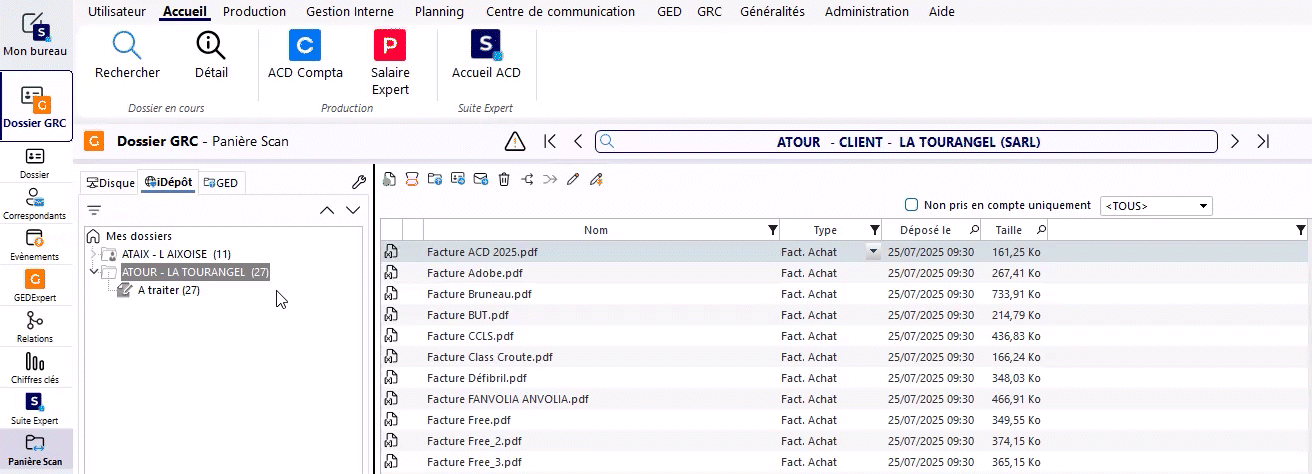Click the filter lines icon above tree

tap(94, 210)
